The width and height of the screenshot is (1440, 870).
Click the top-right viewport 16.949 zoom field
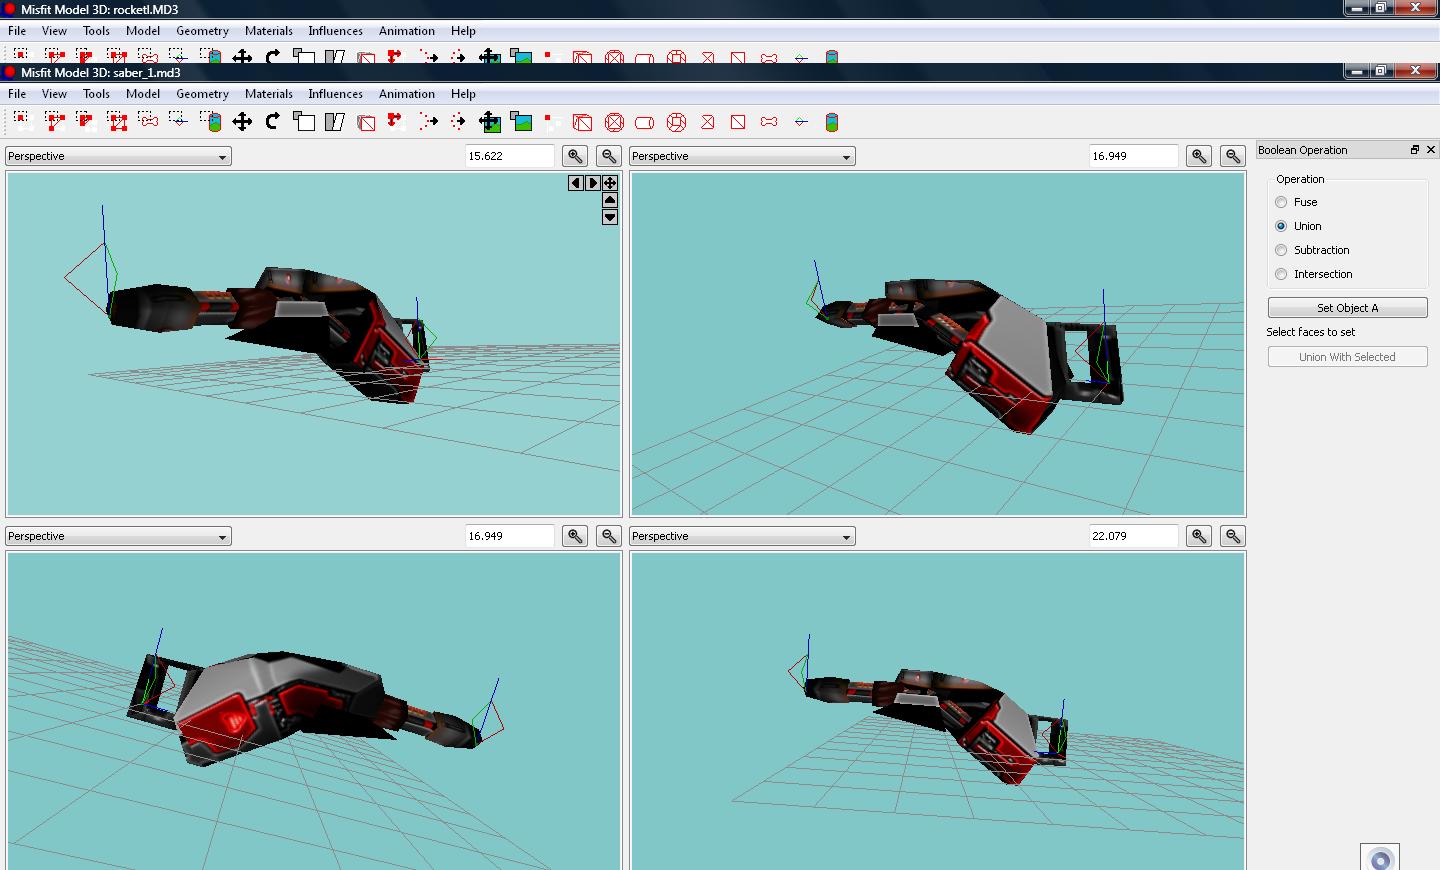pos(1133,156)
